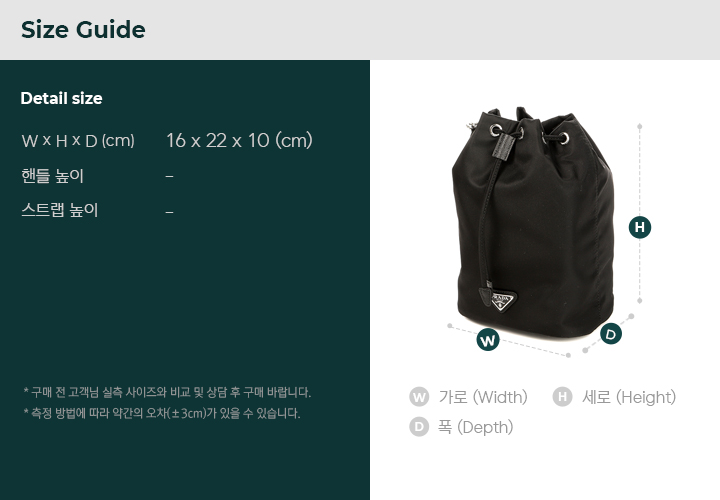Click the Size Guide heading
Viewport: 720px width, 500px height.
pyautogui.click(x=83, y=30)
